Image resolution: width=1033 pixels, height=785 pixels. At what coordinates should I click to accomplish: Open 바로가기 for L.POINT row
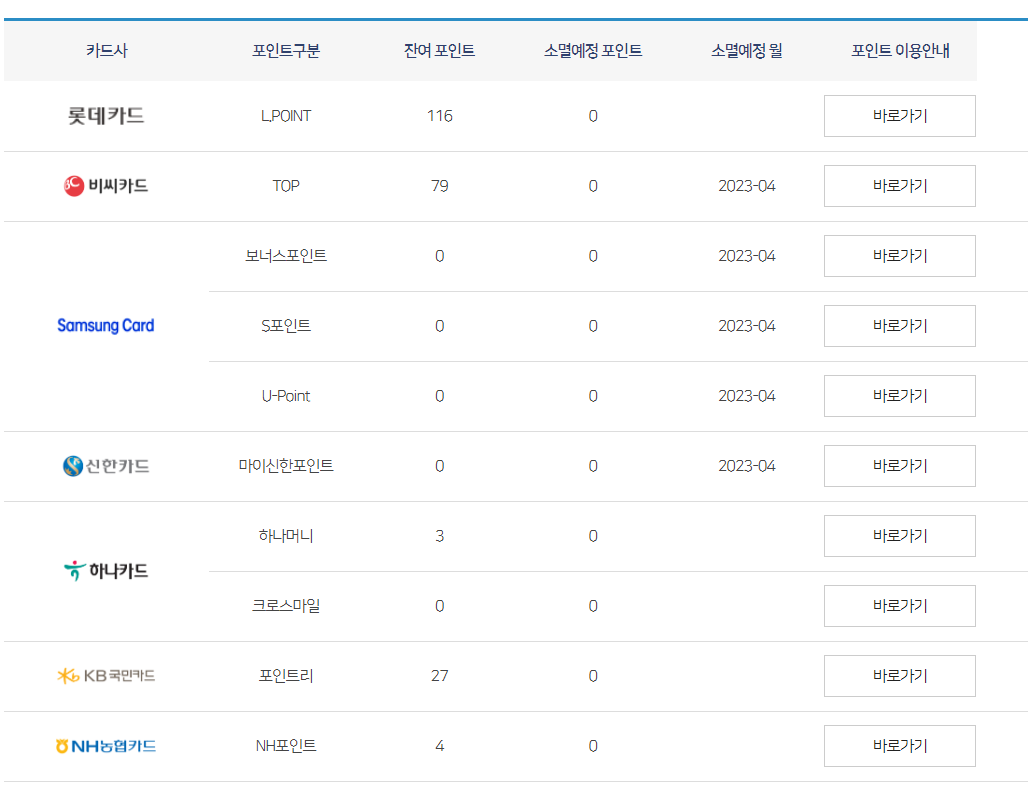point(899,116)
